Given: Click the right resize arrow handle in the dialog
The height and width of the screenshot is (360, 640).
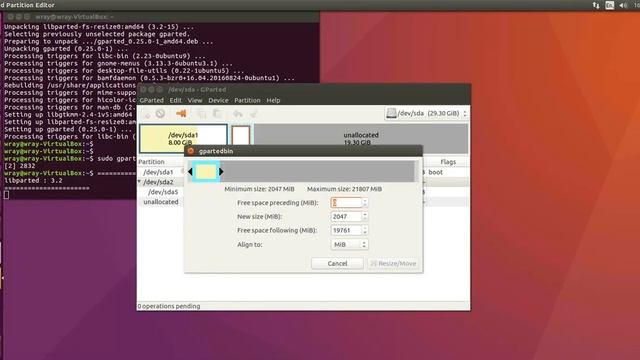Looking at the screenshot, I should click(x=221, y=172).
